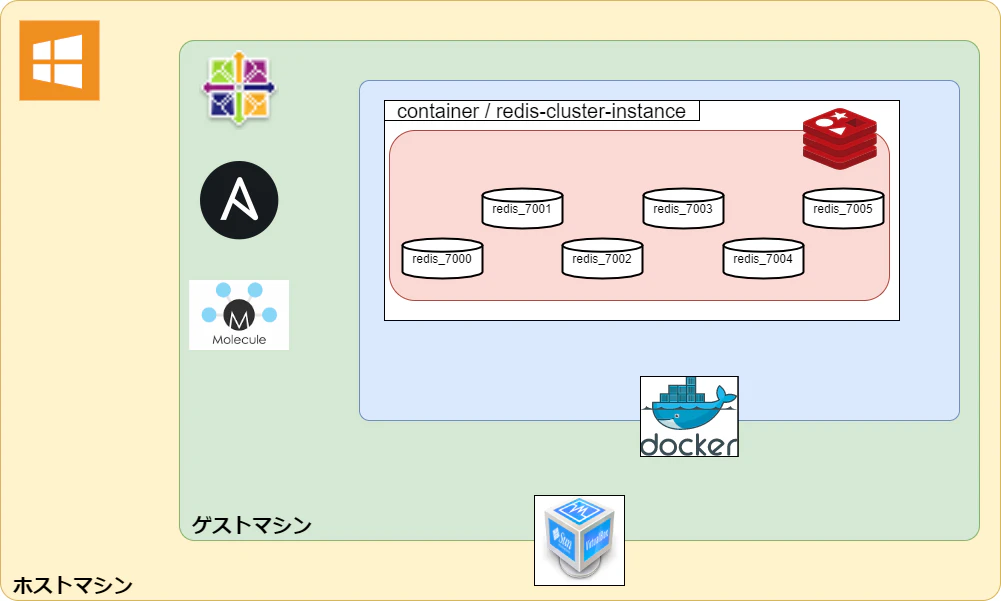
Task: Click the container / redis-cluster-instance label
Action: point(542,111)
